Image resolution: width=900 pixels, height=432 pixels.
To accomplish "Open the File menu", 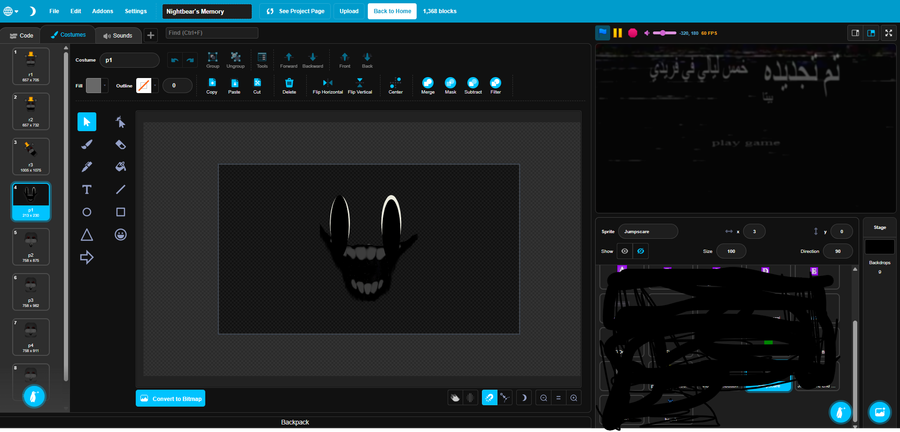I will 54,11.
